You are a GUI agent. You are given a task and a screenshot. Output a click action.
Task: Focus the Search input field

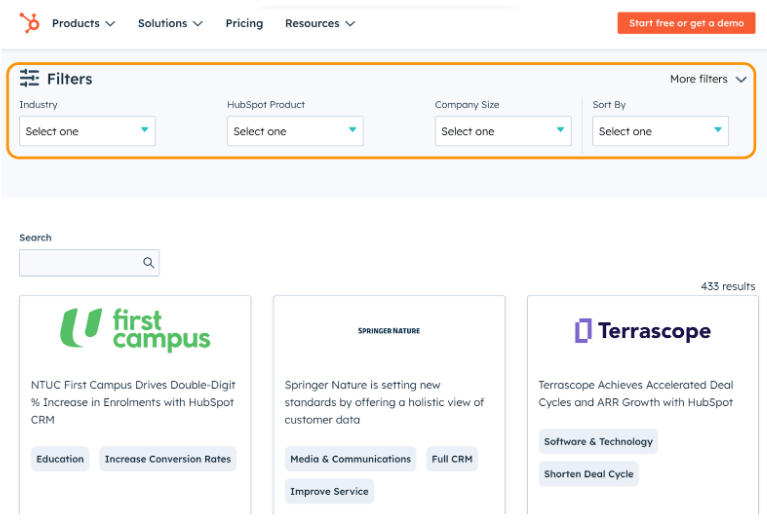[x=80, y=263]
